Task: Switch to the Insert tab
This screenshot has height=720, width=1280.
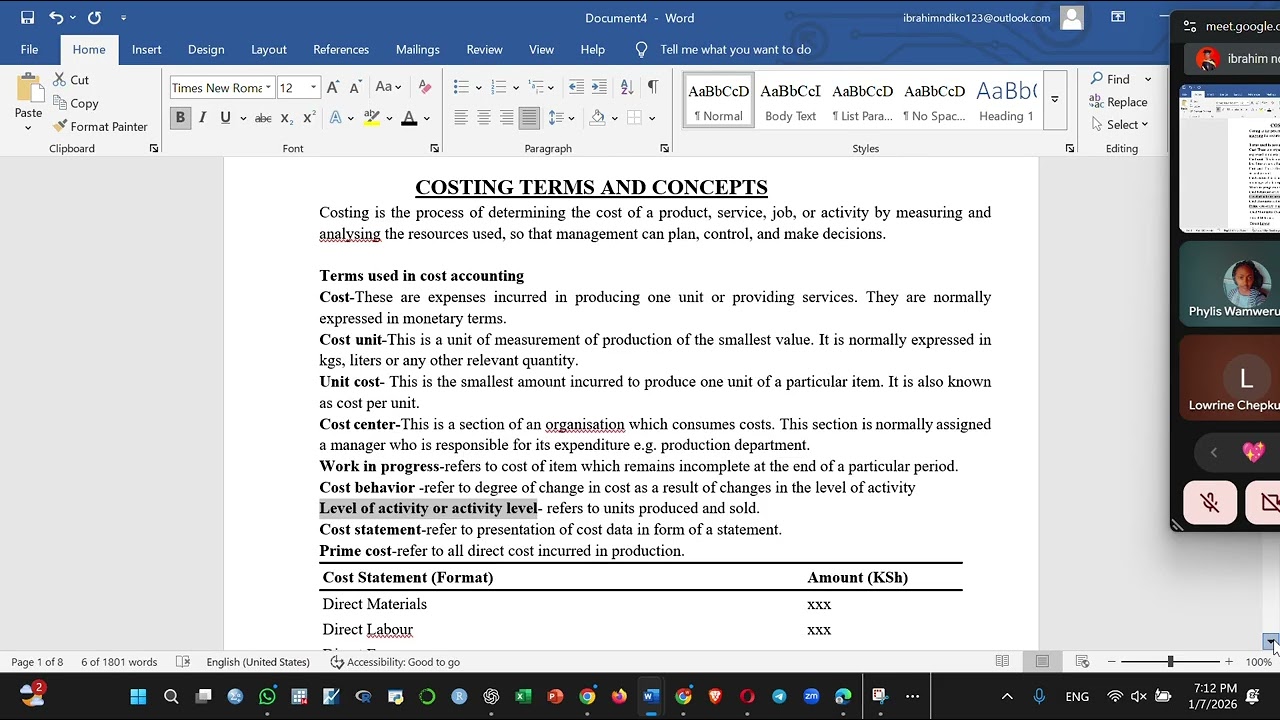Action: click(x=146, y=49)
